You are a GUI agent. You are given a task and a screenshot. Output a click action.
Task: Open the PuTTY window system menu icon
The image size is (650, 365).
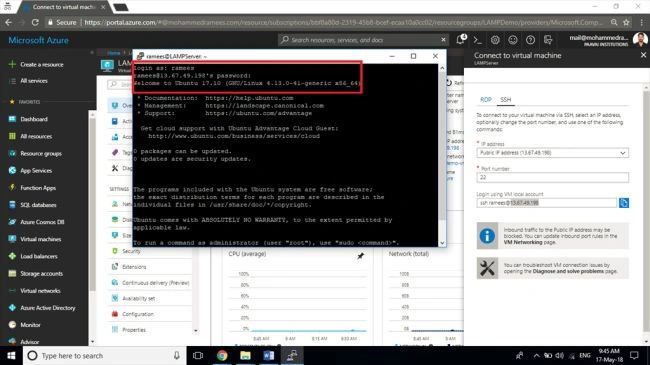[140, 56]
